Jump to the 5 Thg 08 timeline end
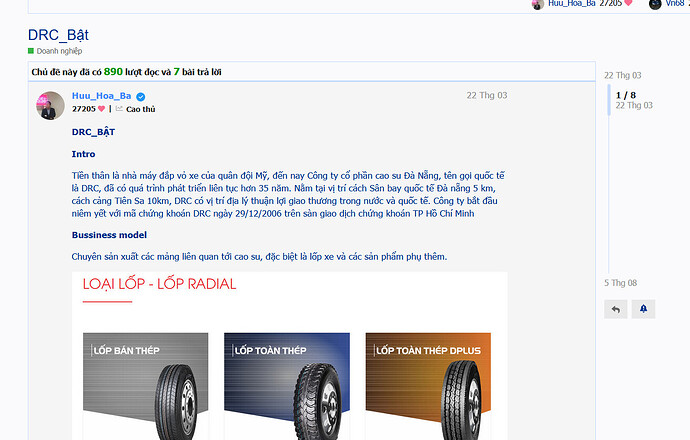 coord(620,283)
